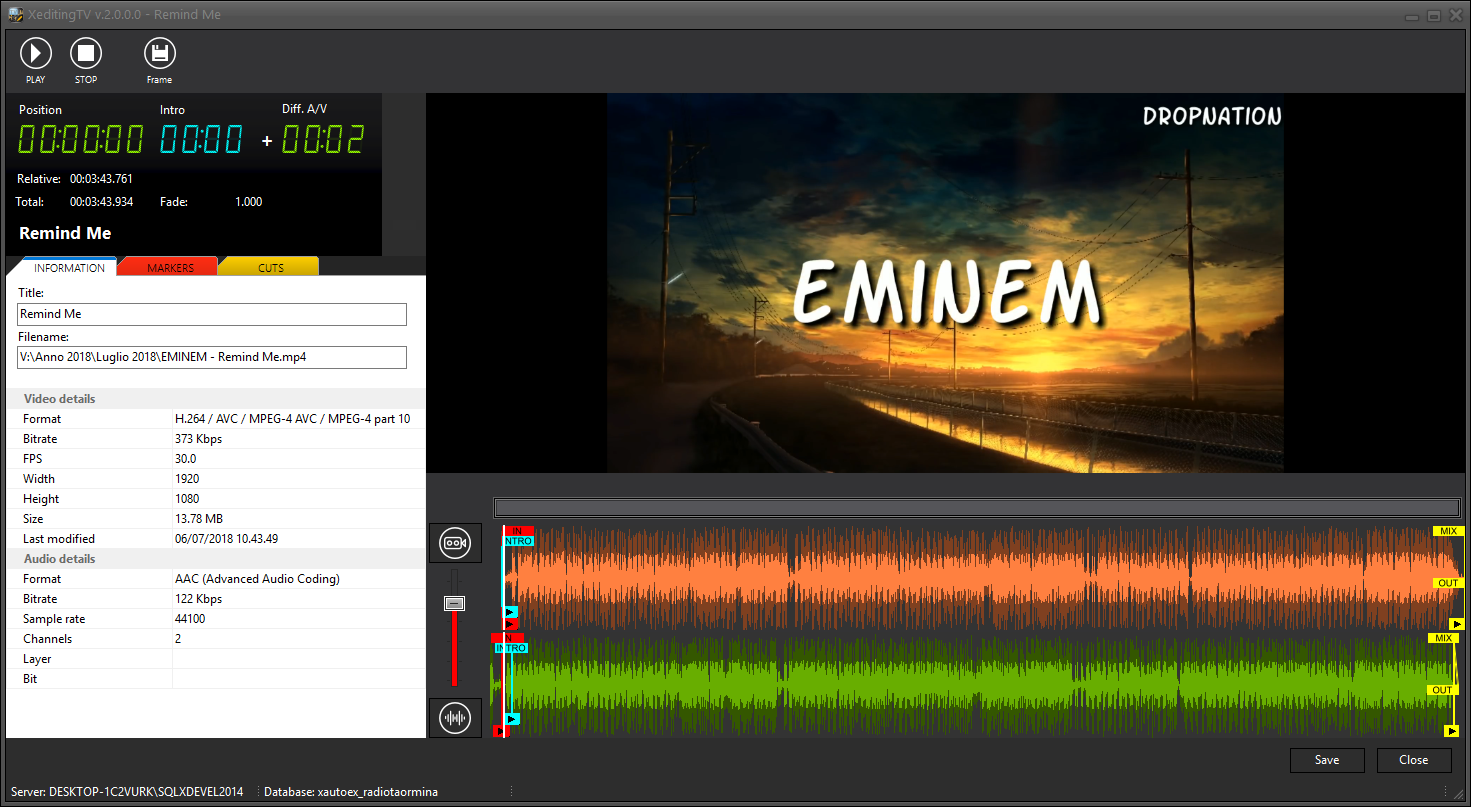Click cyan INTRO marker on orange waveform
This screenshot has width=1471, height=807.
click(x=518, y=541)
